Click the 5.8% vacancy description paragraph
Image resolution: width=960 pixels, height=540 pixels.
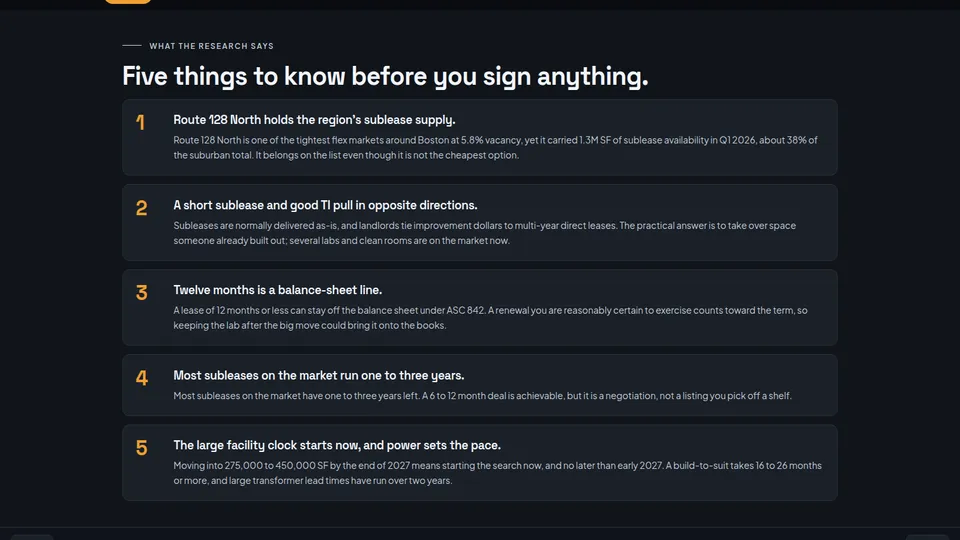click(x=495, y=148)
